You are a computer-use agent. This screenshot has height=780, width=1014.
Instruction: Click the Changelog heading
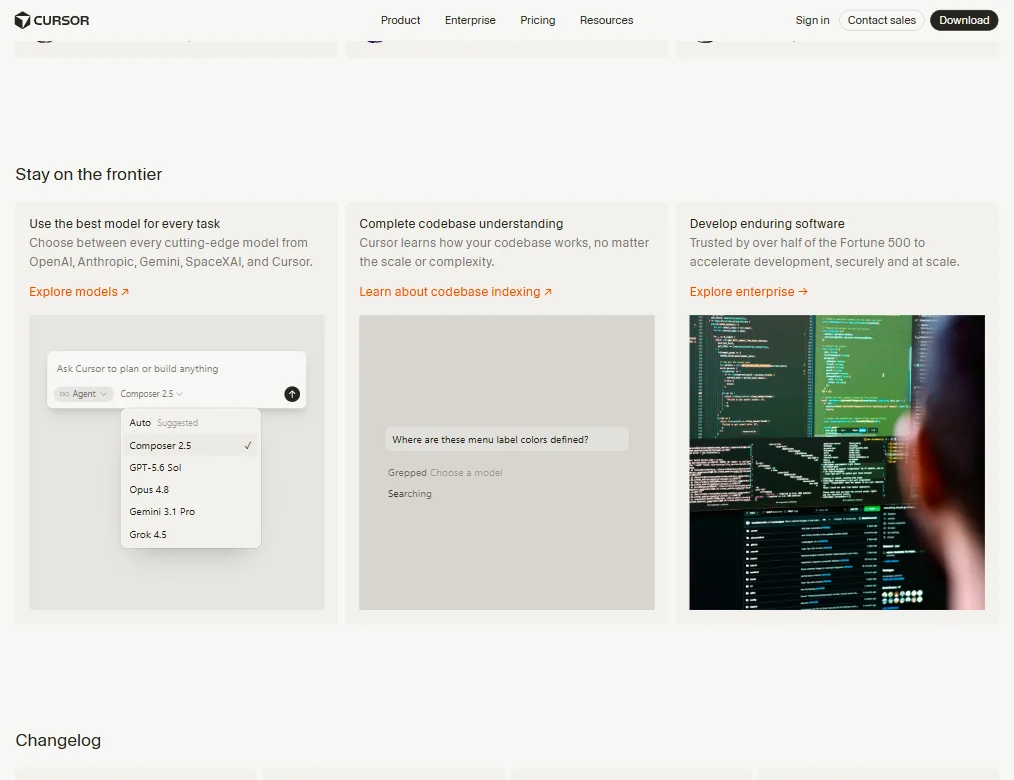pos(58,740)
